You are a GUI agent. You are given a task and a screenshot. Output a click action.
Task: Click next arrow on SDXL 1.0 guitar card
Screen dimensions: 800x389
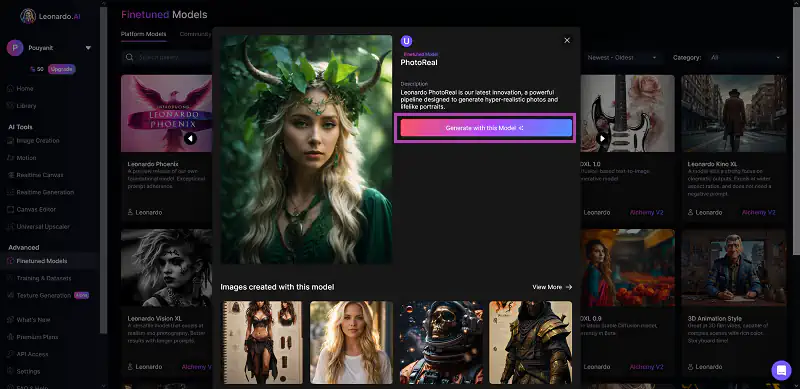(x=602, y=138)
